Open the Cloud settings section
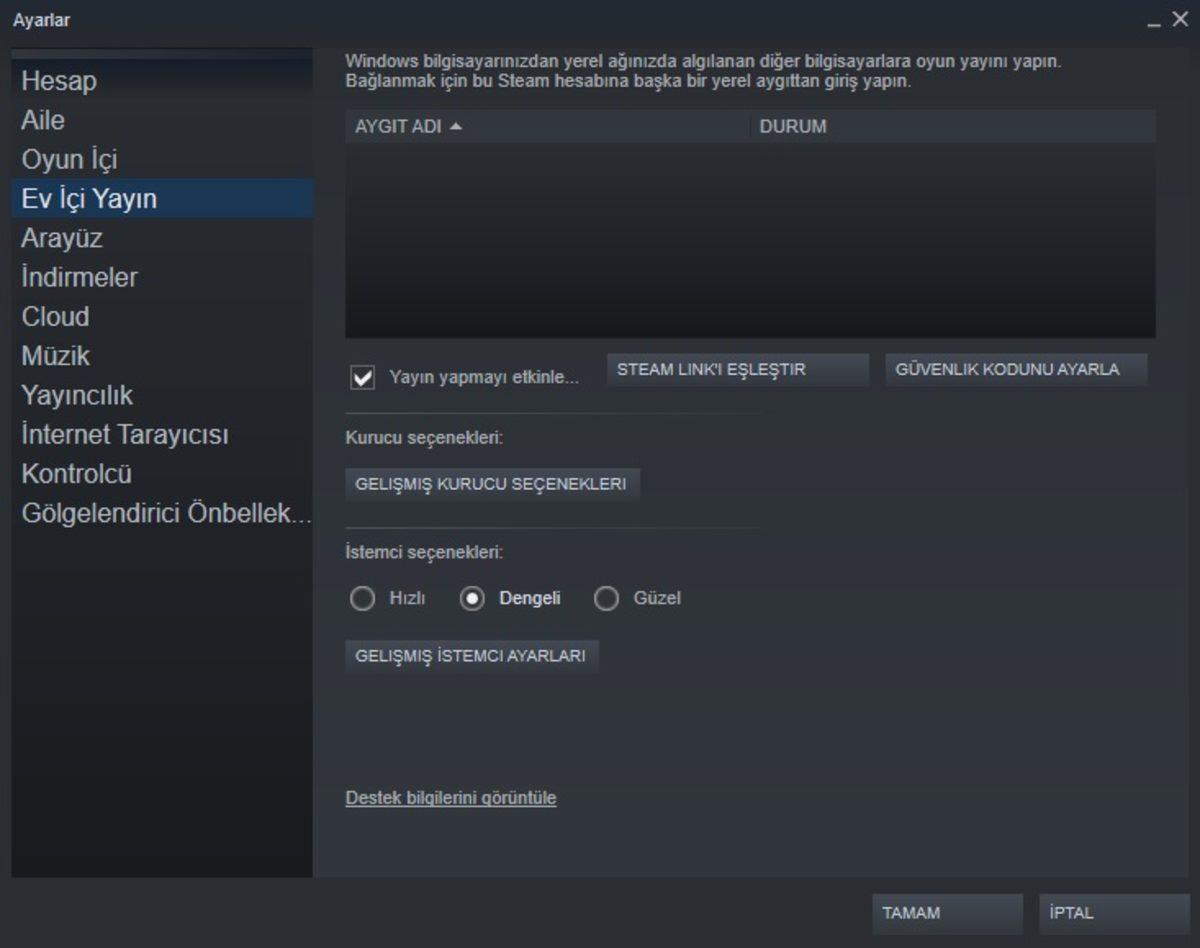This screenshot has height=948, width=1200. (54, 317)
